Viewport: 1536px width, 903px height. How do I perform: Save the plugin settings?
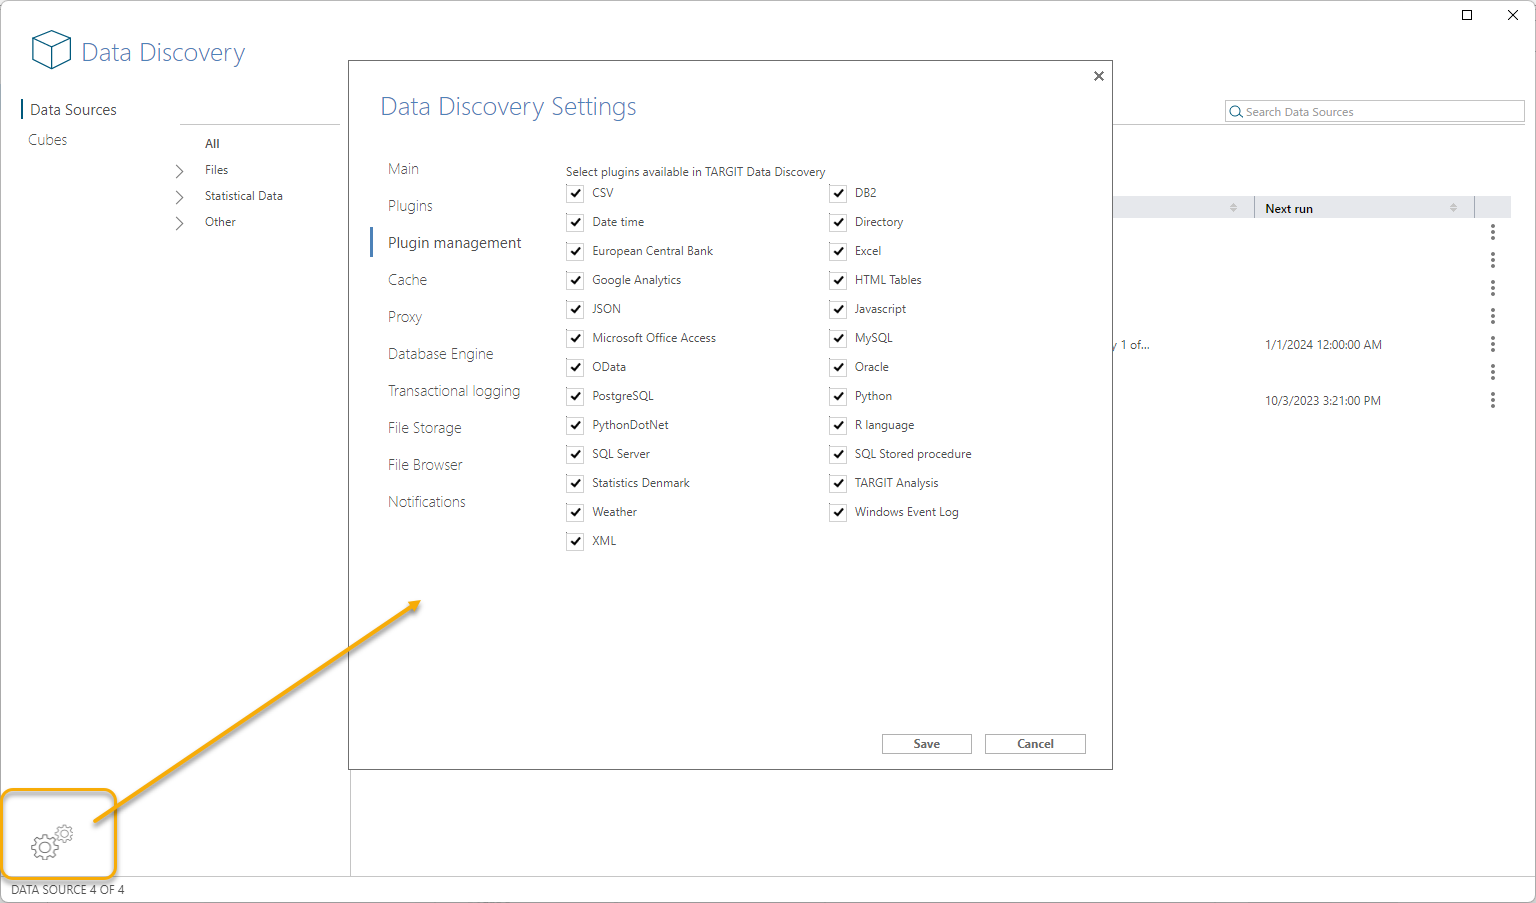(x=927, y=744)
